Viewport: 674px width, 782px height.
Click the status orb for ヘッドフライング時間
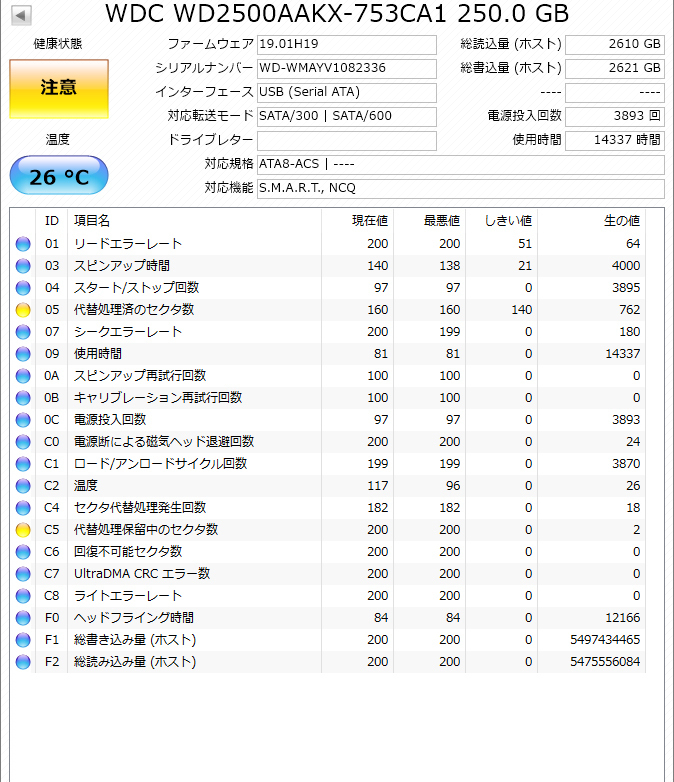click(x=23, y=618)
